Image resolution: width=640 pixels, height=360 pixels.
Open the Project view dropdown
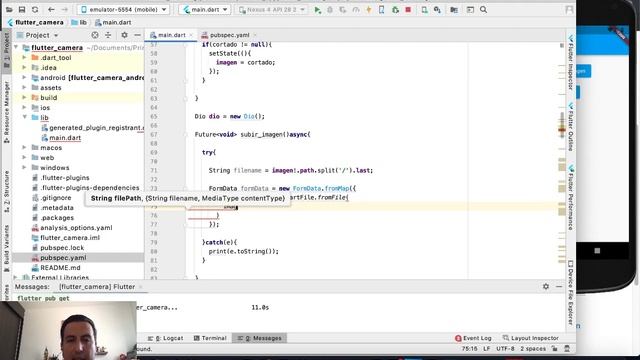[38, 35]
